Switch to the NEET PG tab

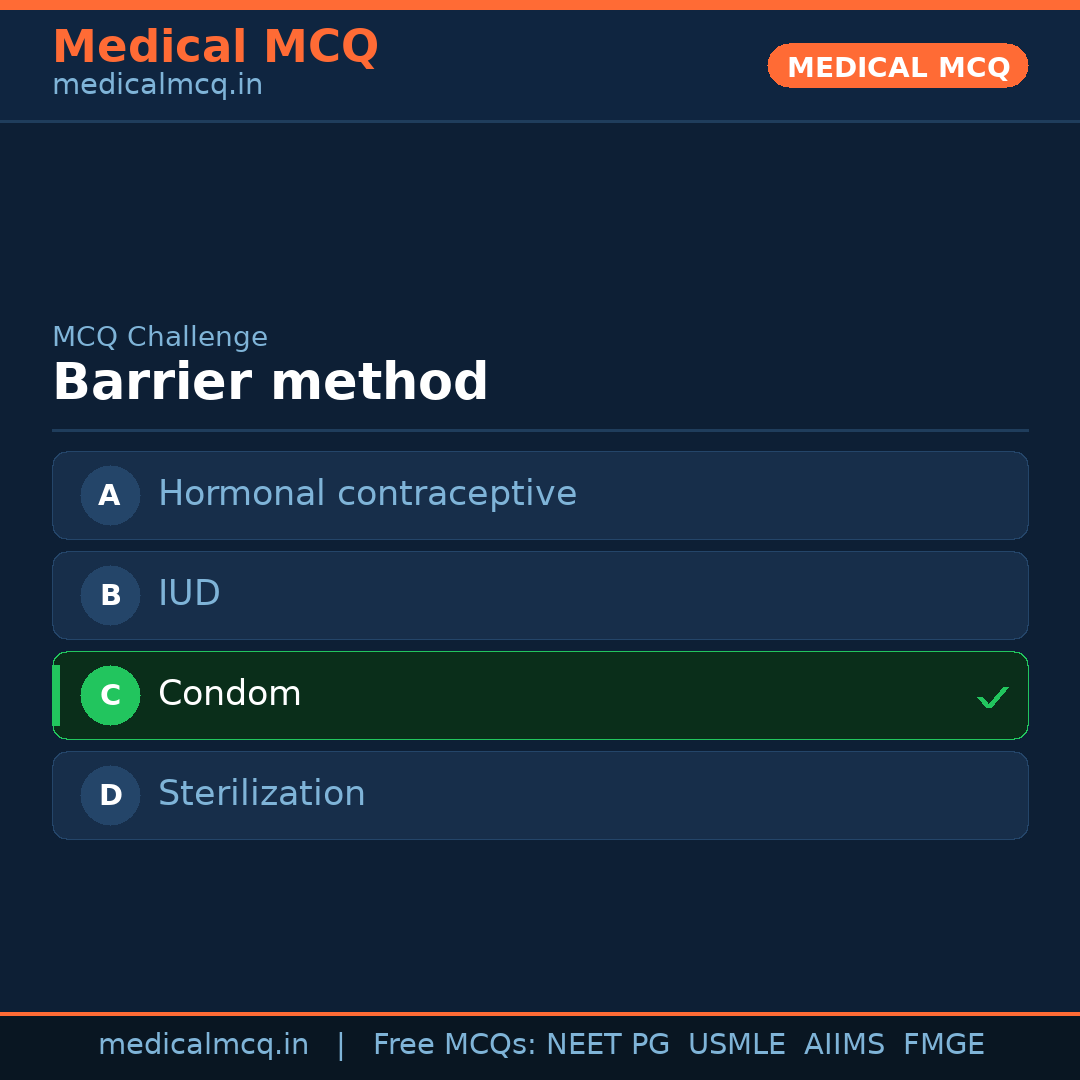pyautogui.click(x=607, y=1044)
